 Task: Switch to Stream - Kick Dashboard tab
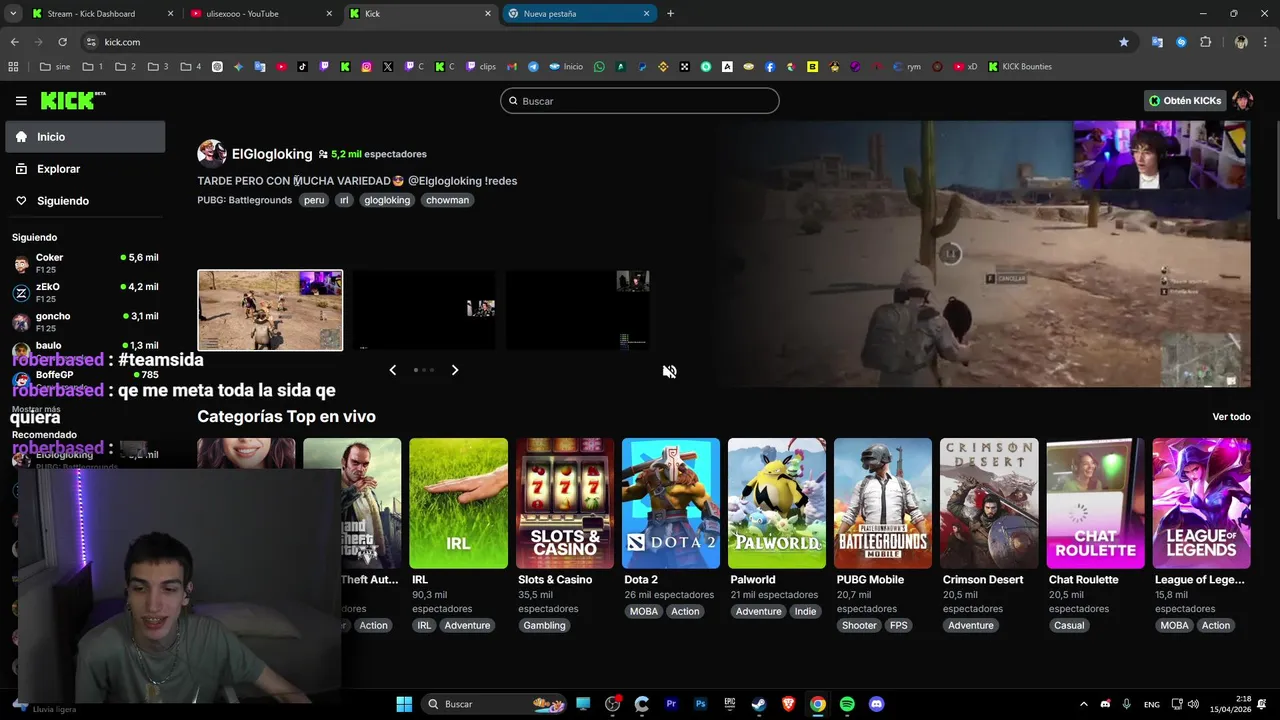100,14
